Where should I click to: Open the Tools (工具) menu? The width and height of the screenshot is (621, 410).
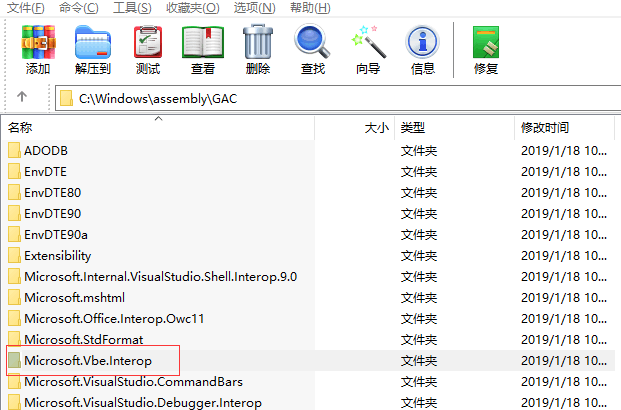pos(132,8)
